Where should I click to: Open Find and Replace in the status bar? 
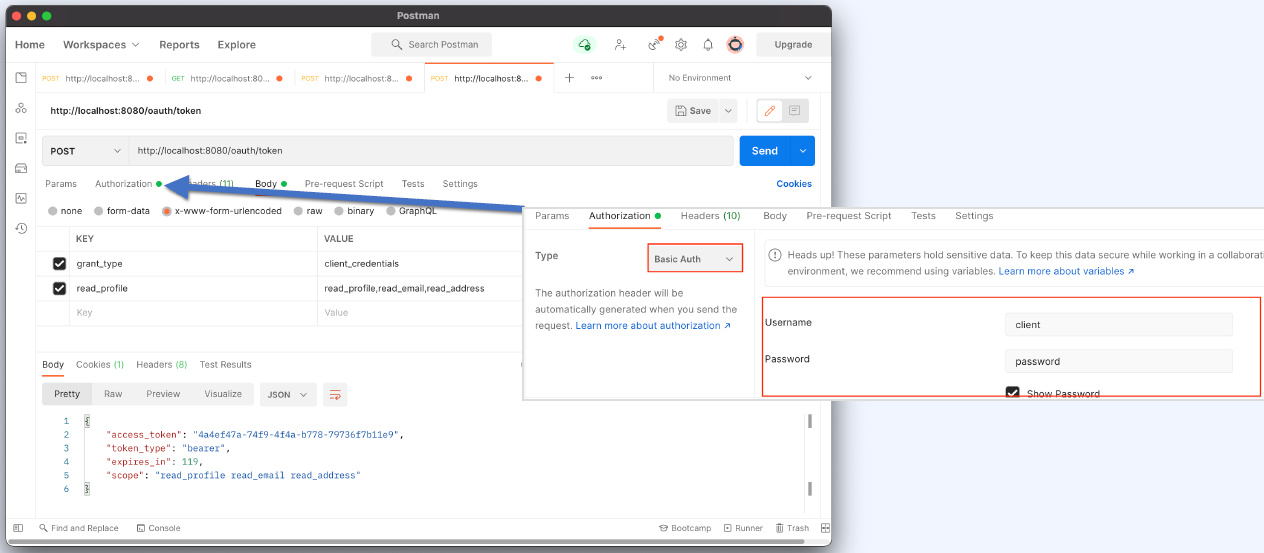(x=78, y=528)
